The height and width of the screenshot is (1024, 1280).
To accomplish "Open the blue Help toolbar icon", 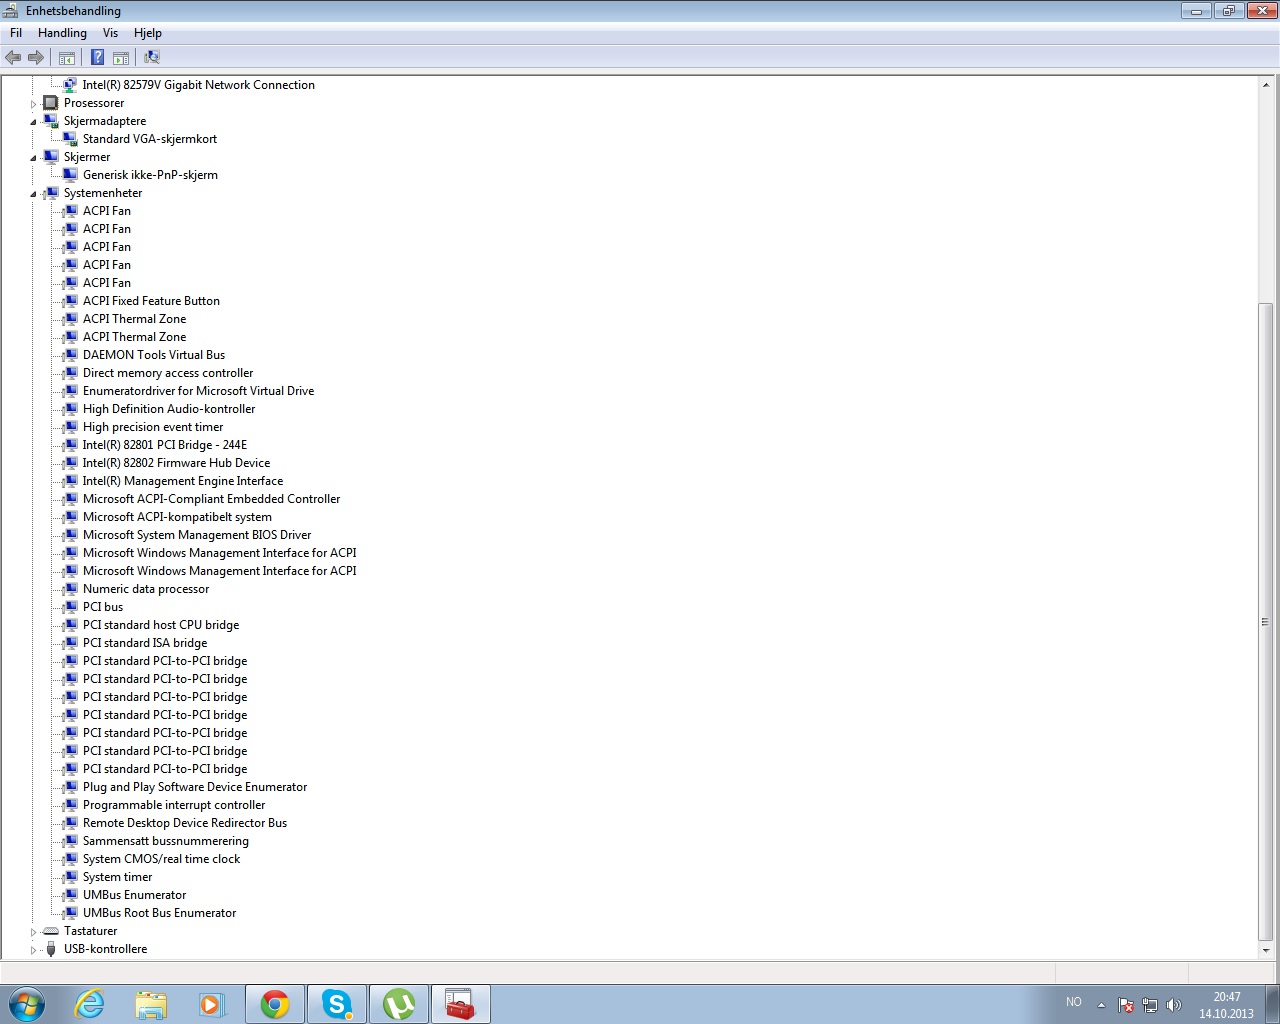I will [x=98, y=57].
